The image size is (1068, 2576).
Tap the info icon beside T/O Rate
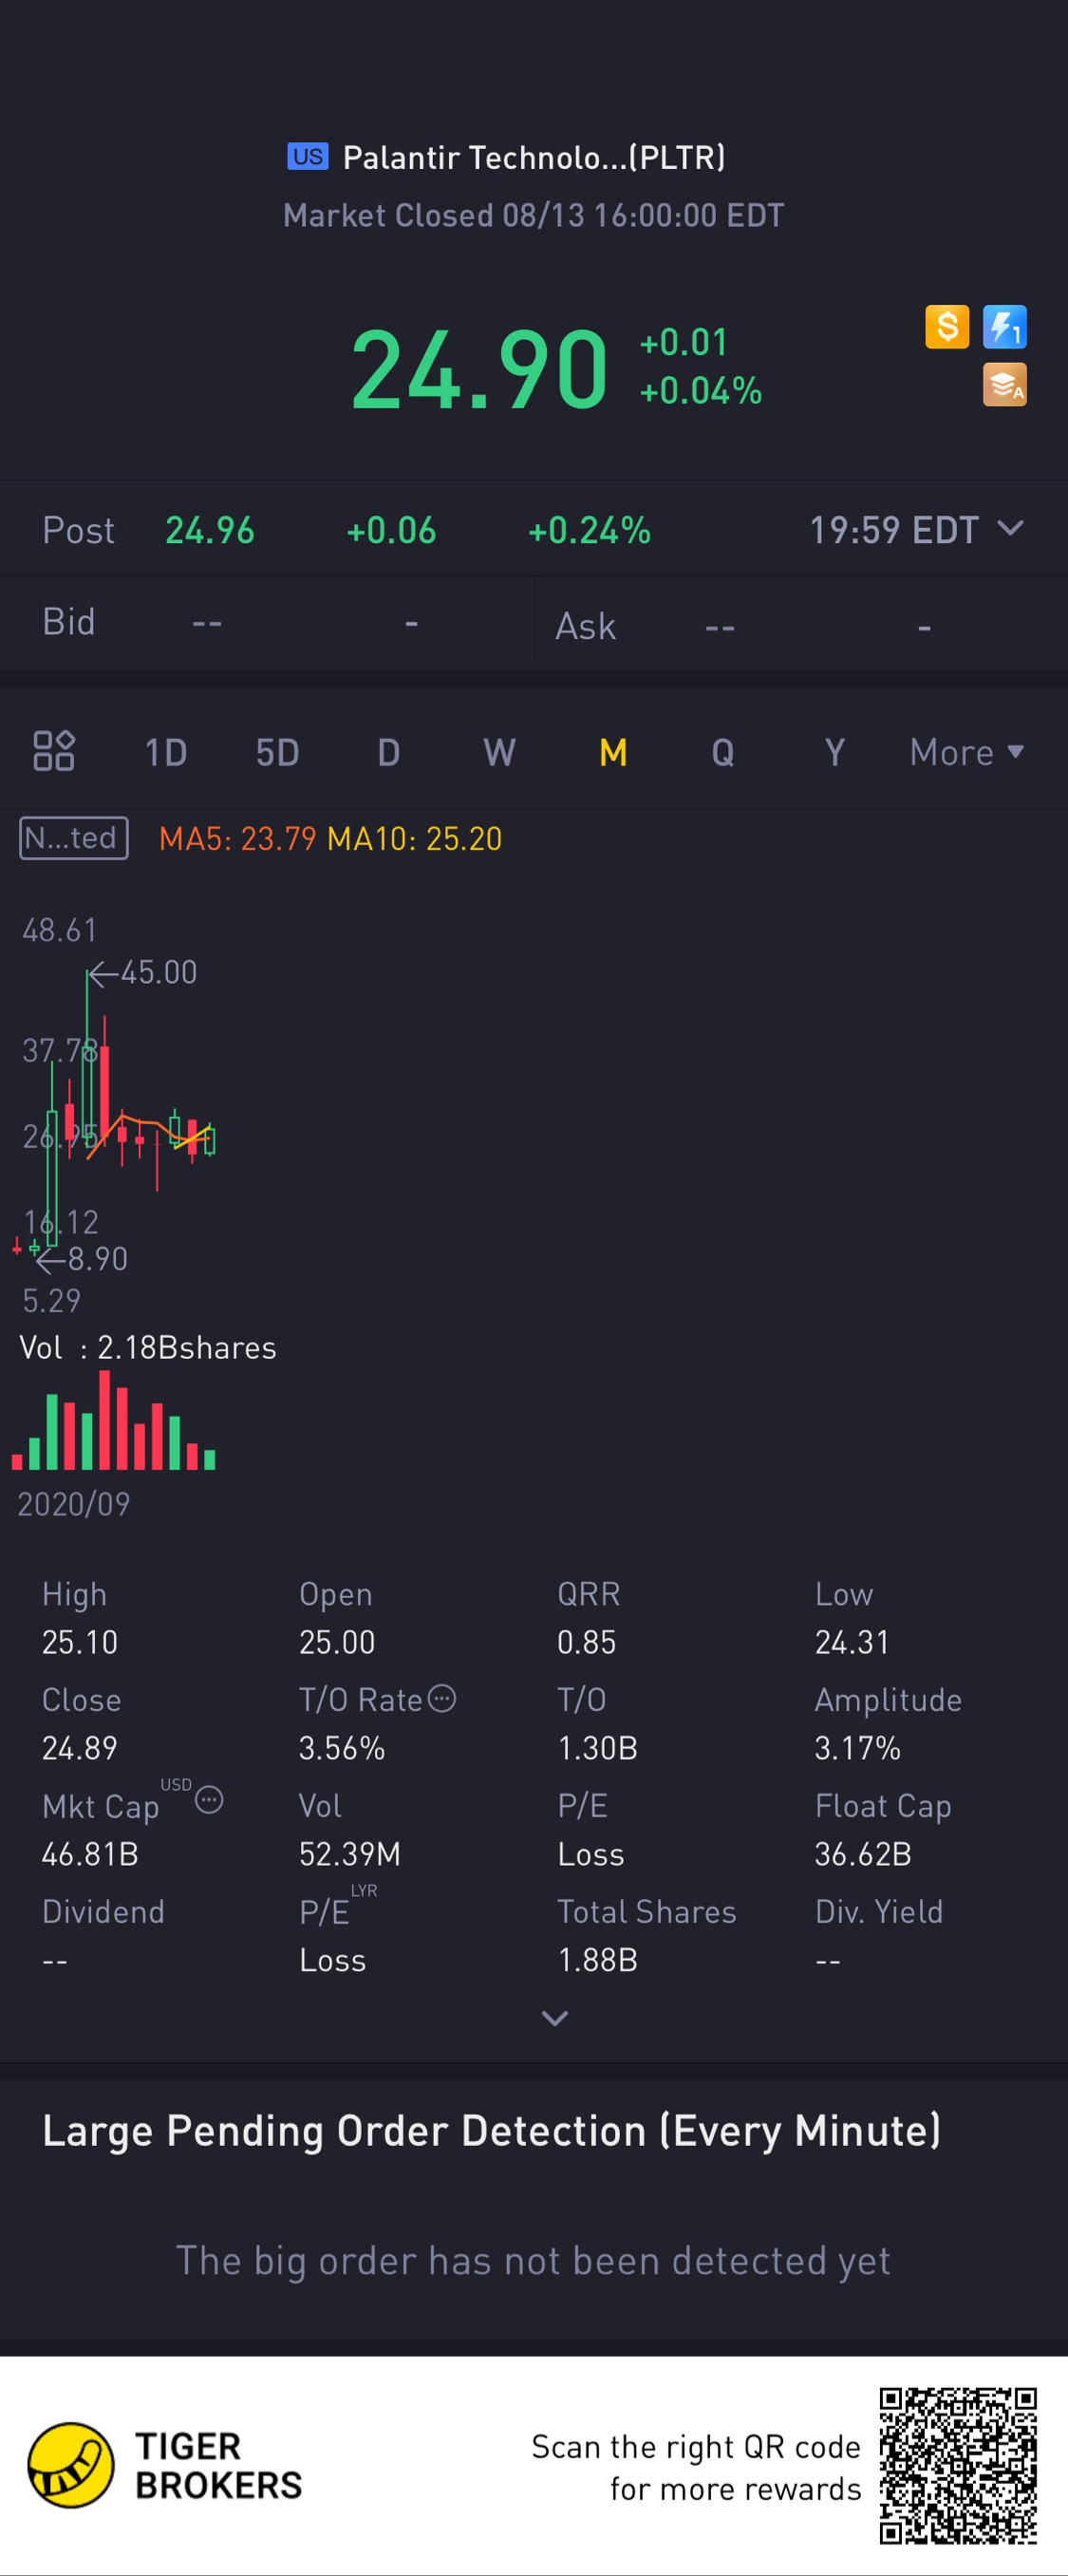[x=442, y=1698]
